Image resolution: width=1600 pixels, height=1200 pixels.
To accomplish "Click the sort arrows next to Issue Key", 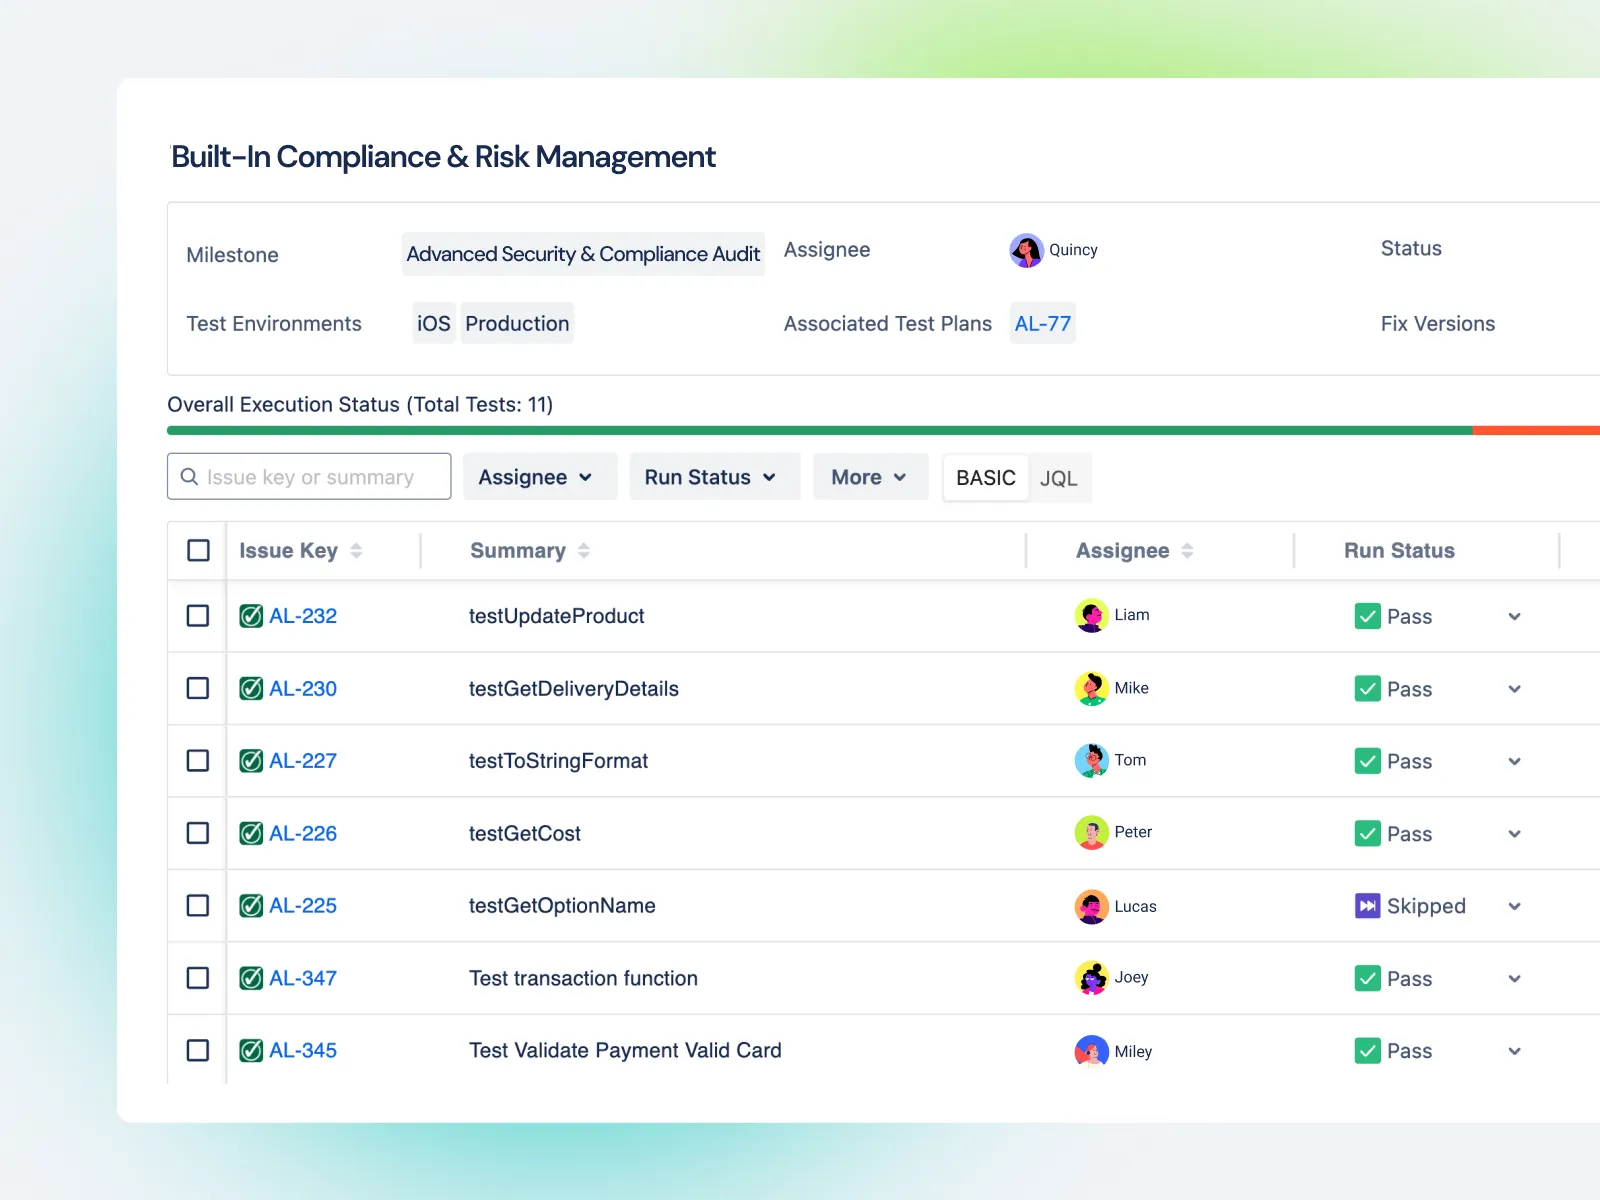I will [356, 550].
